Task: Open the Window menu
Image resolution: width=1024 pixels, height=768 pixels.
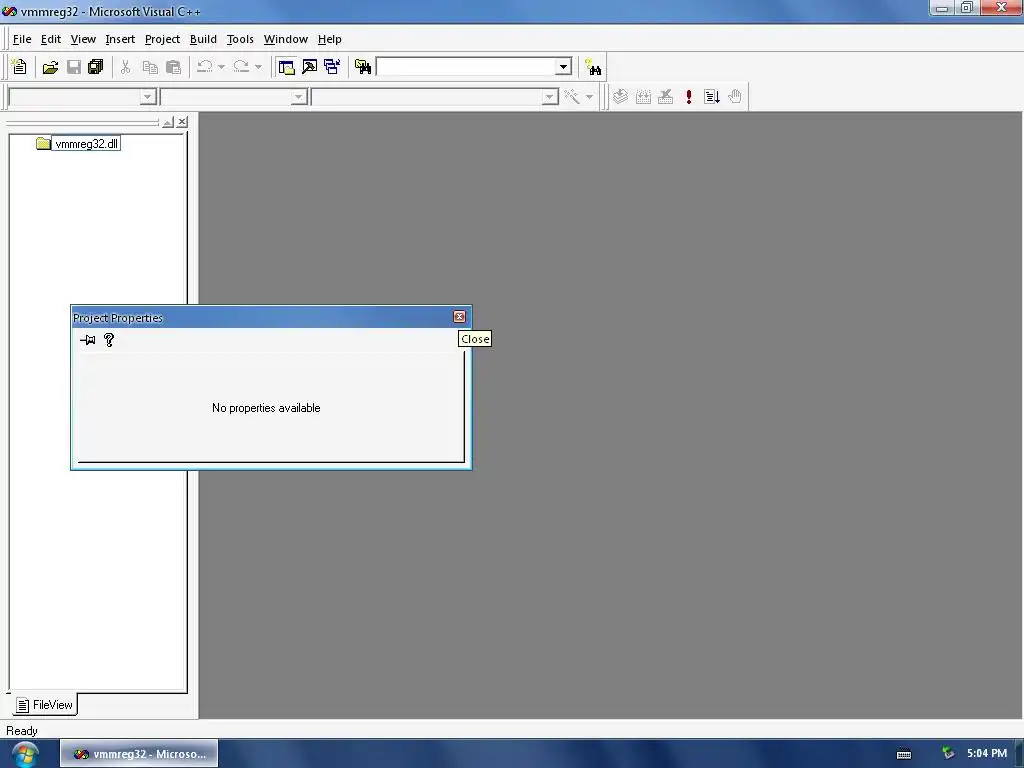Action: coord(285,39)
